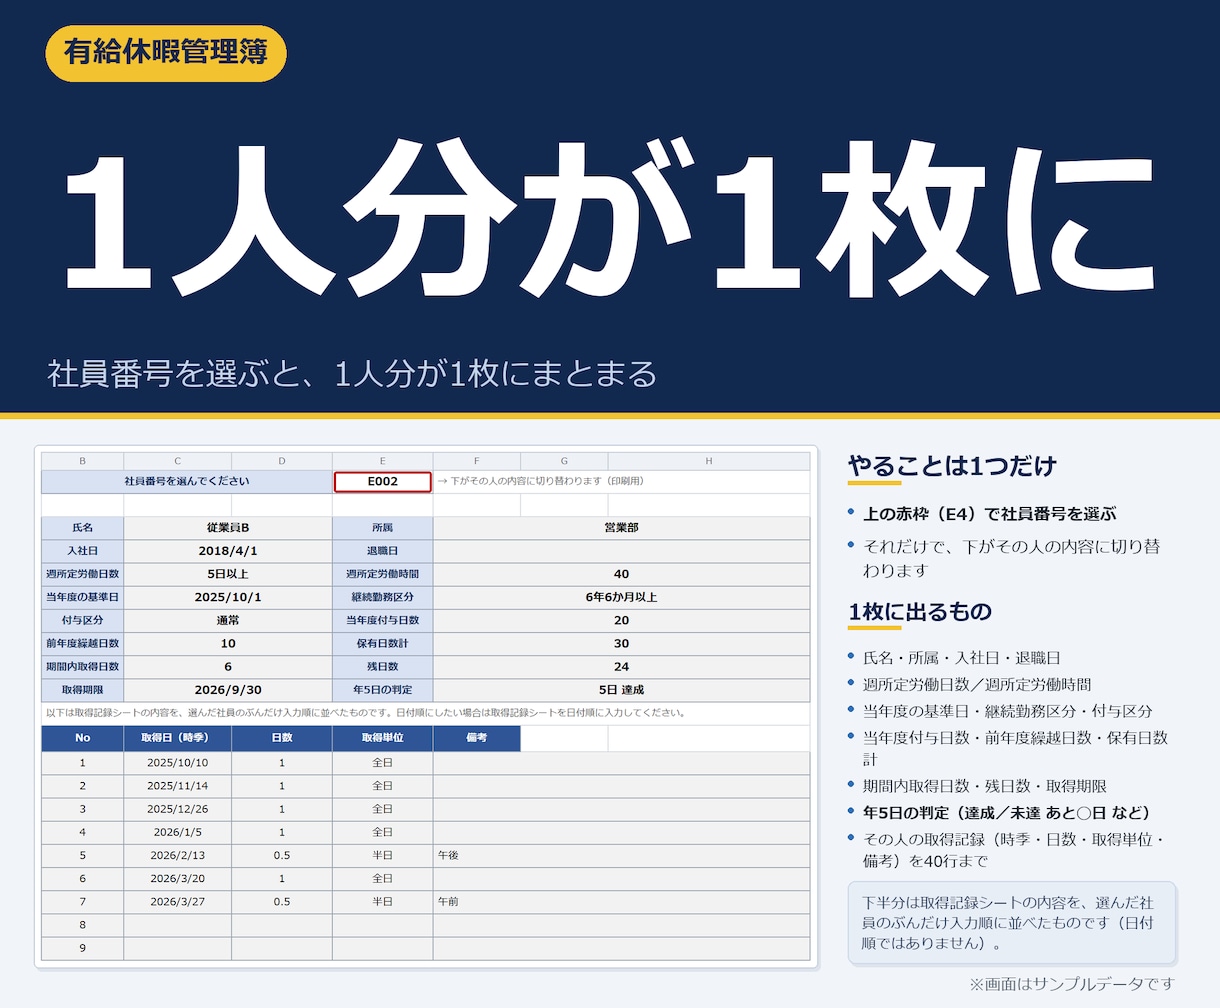Click the 保有日数計 value 30

click(621, 643)
